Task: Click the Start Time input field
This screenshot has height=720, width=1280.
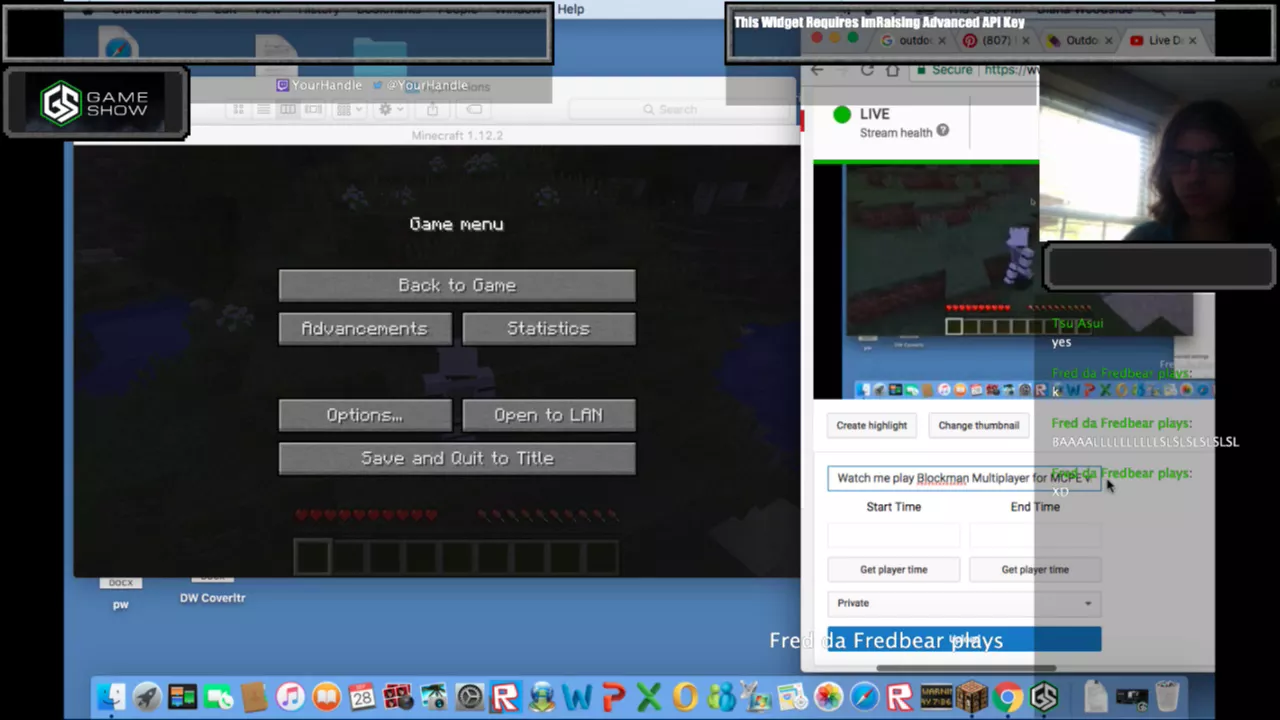Action: click(x=894, y=536)
